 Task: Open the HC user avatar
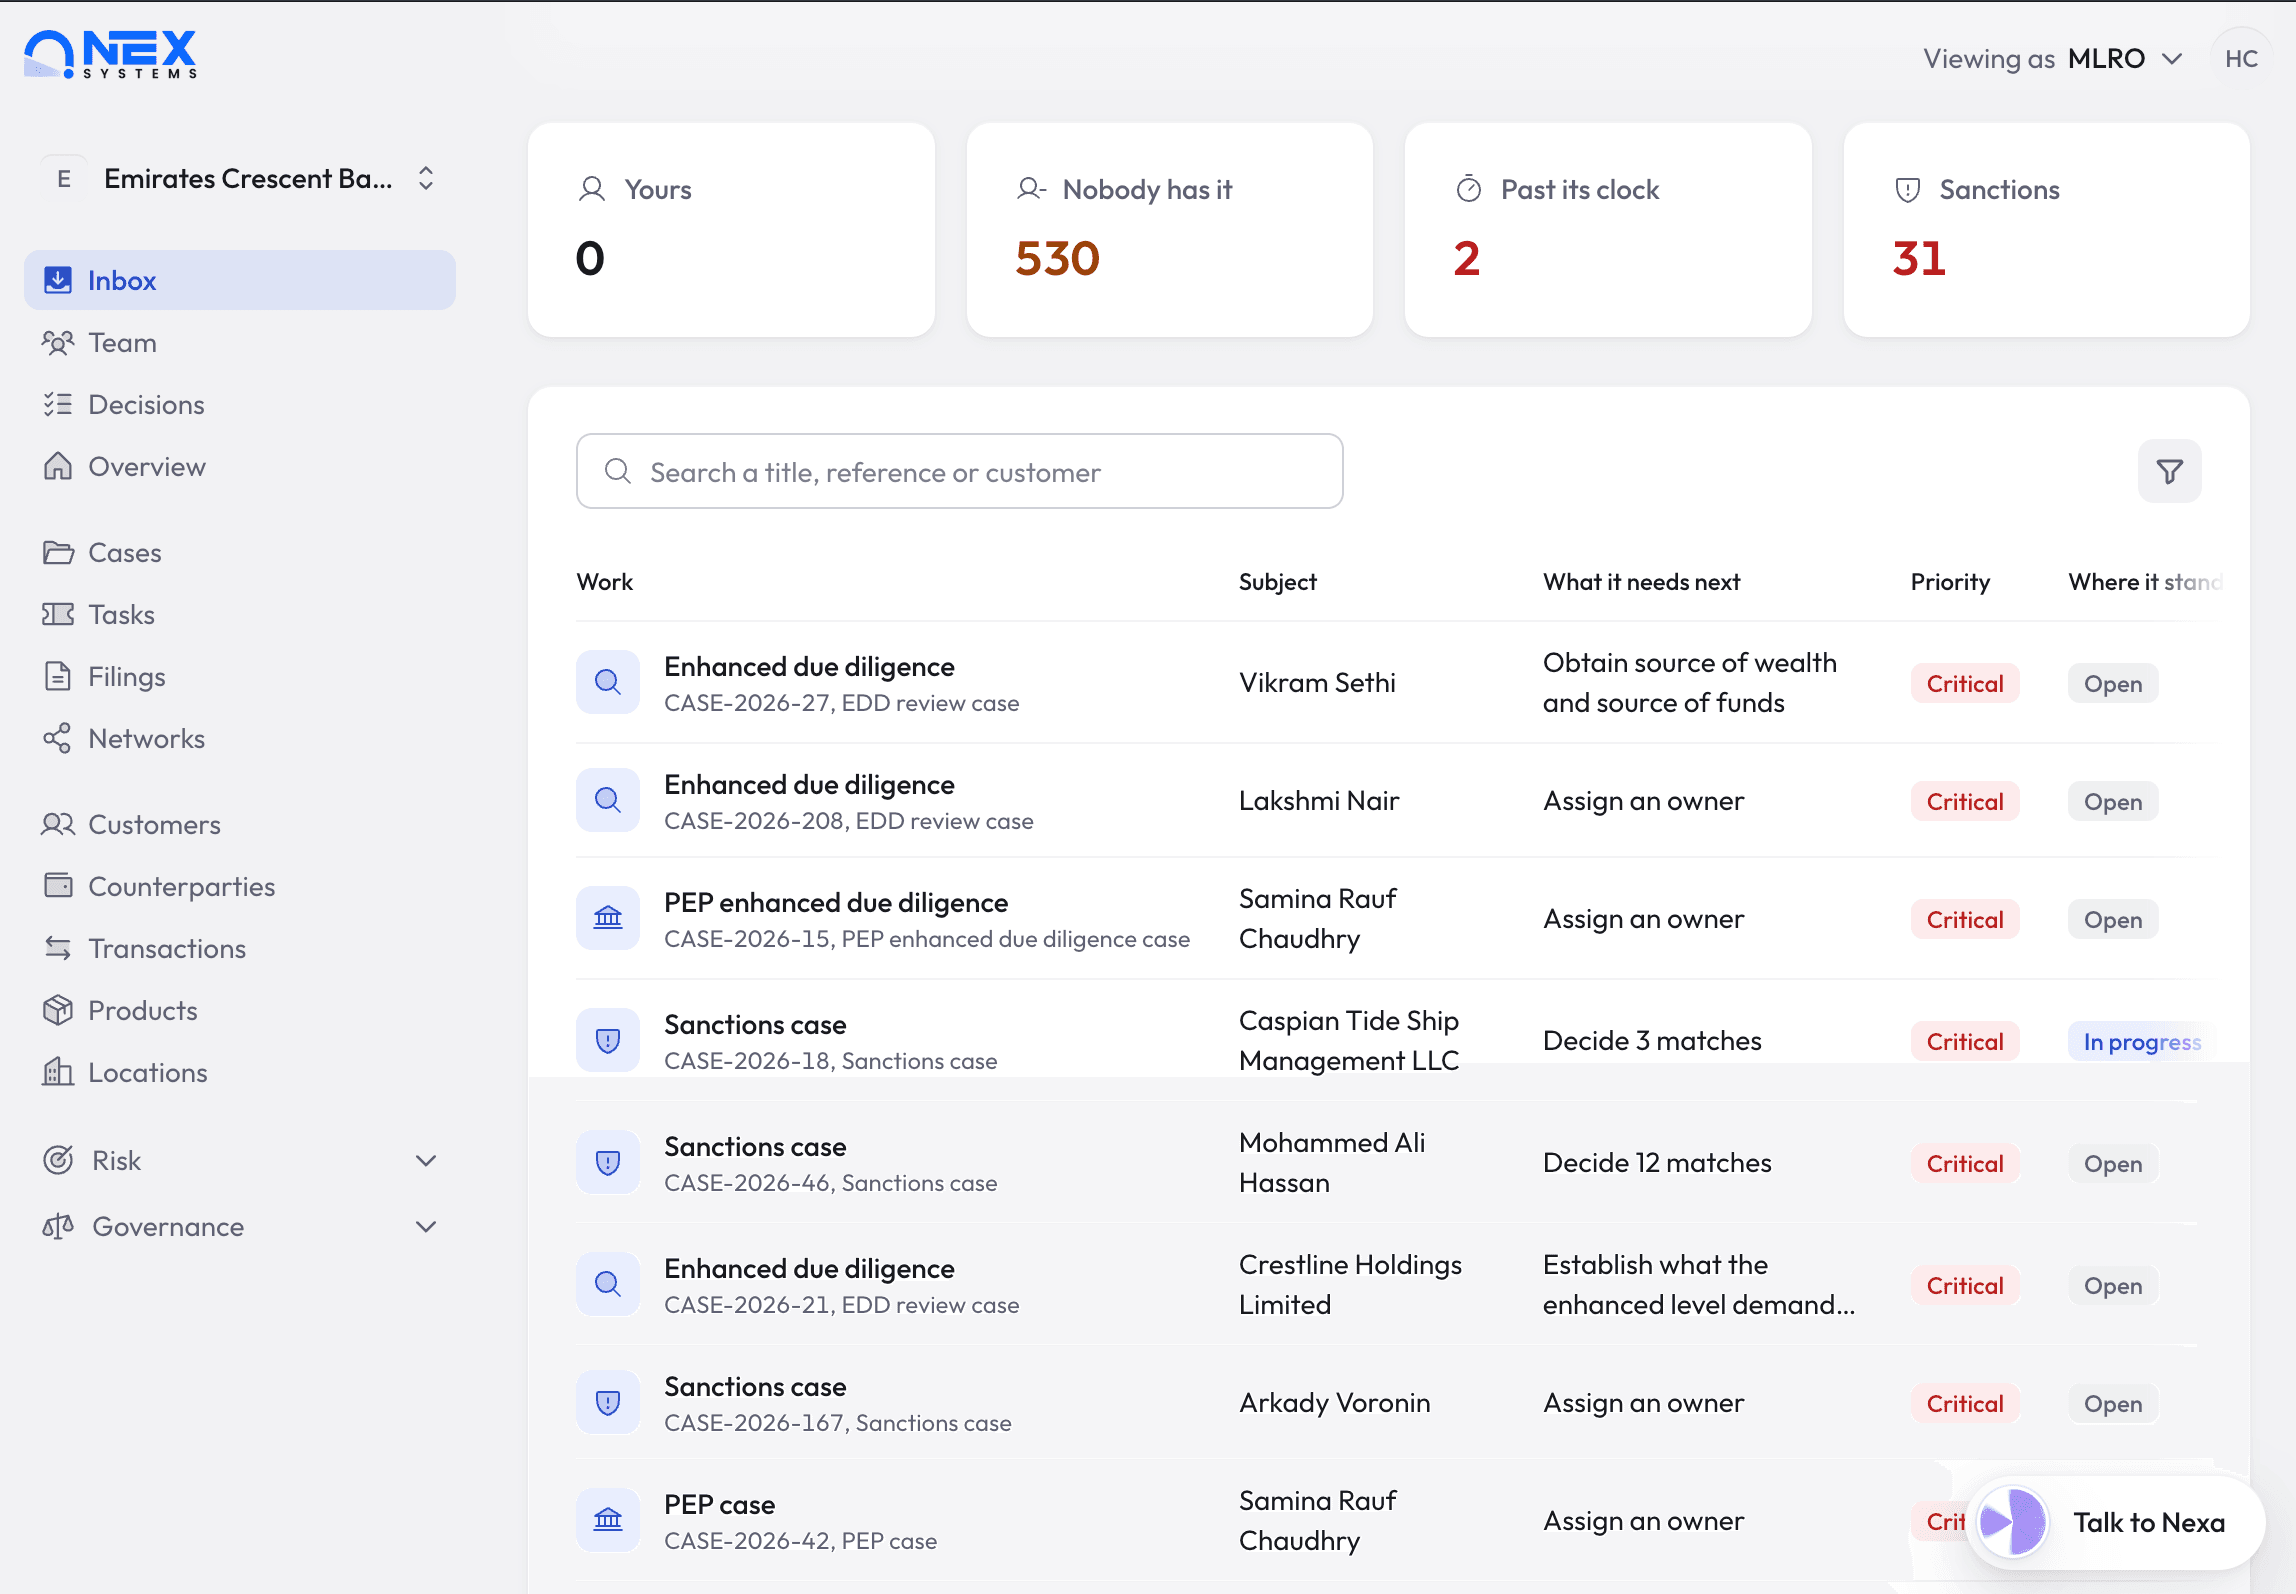click(2241, 59)
